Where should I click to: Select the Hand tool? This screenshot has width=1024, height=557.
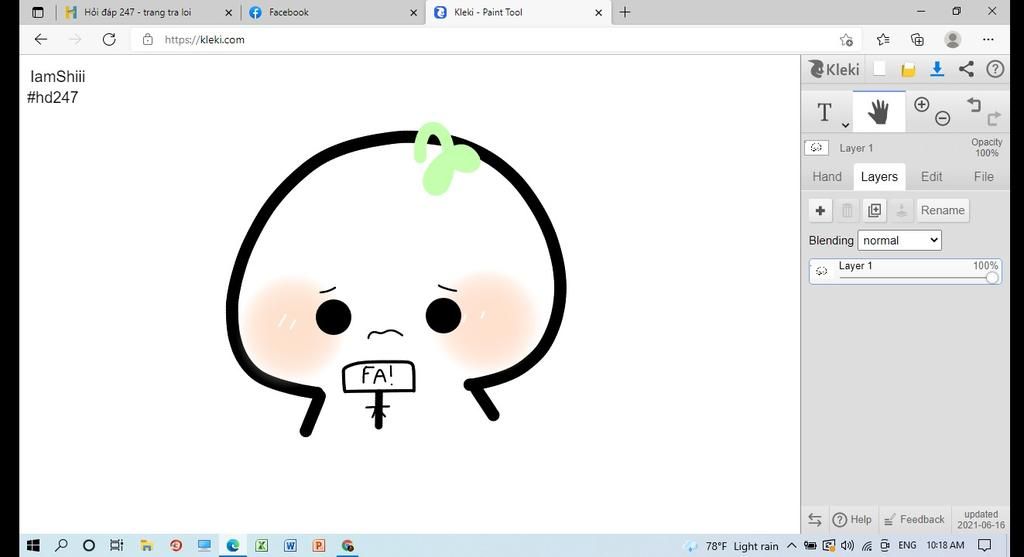878,112
